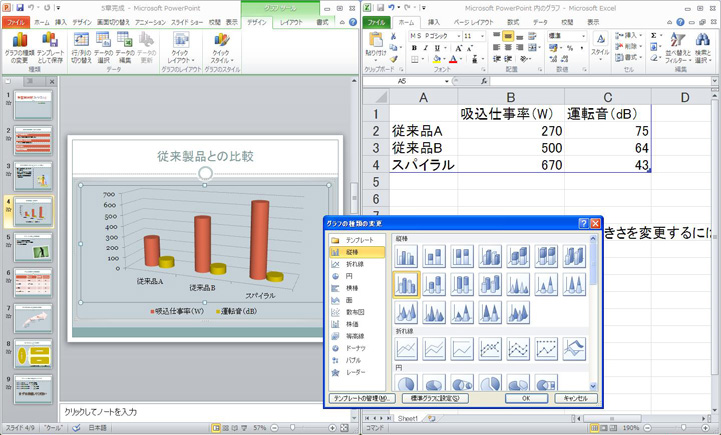This screenshot has height=435, width=721.
Task: Open Excel Page Layout tab
Action: [x=473, y=22]
